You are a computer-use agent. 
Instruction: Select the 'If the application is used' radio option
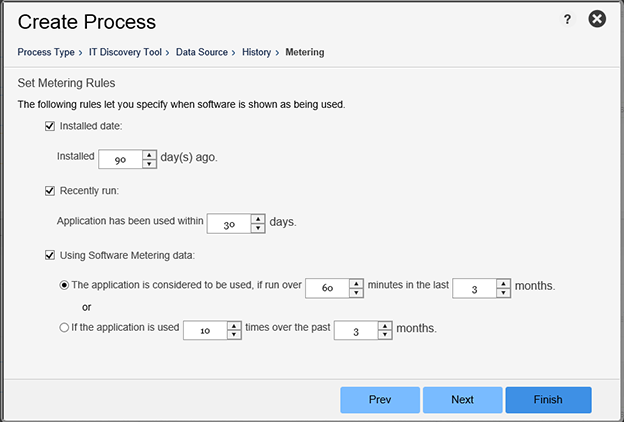pos(65,327)
